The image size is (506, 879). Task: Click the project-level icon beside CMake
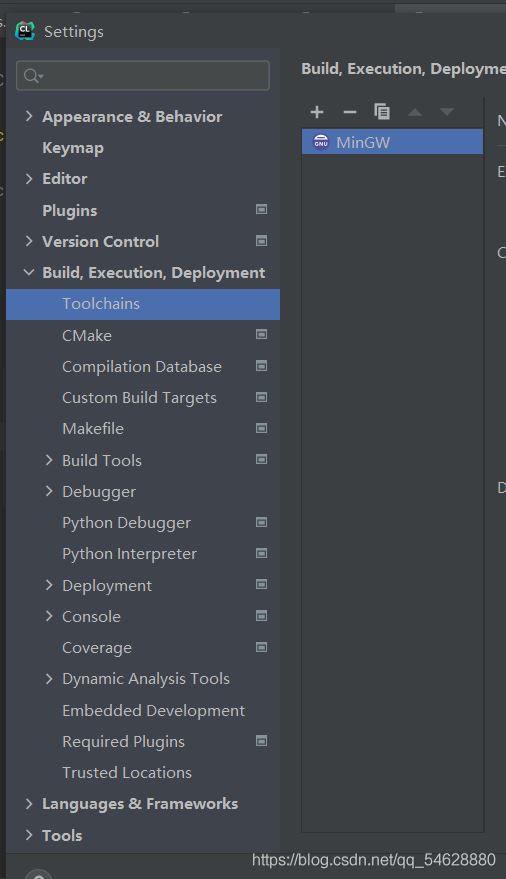[261, 334]
